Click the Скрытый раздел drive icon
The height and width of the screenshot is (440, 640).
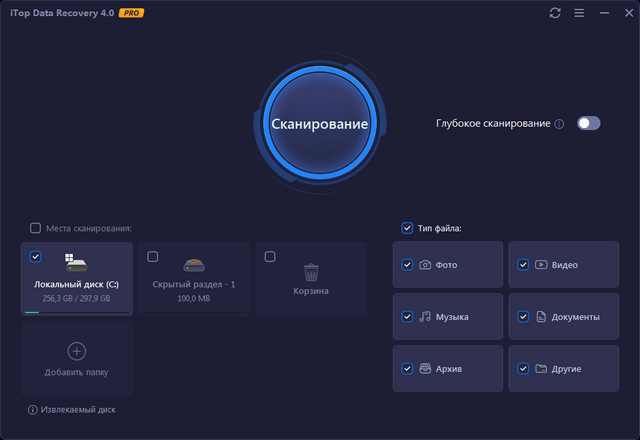point(193,266)
